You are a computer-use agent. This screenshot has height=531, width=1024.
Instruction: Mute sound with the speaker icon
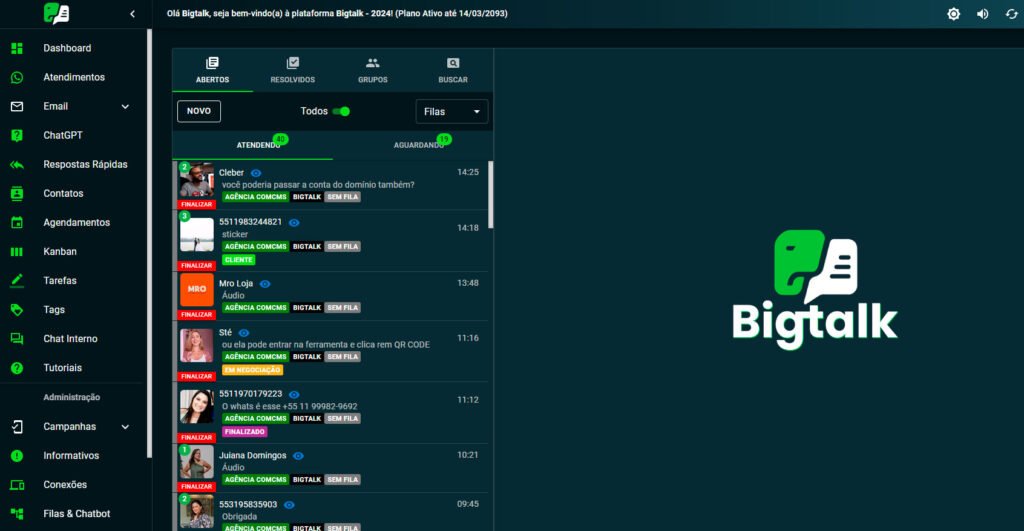click(x=982, y=14)
